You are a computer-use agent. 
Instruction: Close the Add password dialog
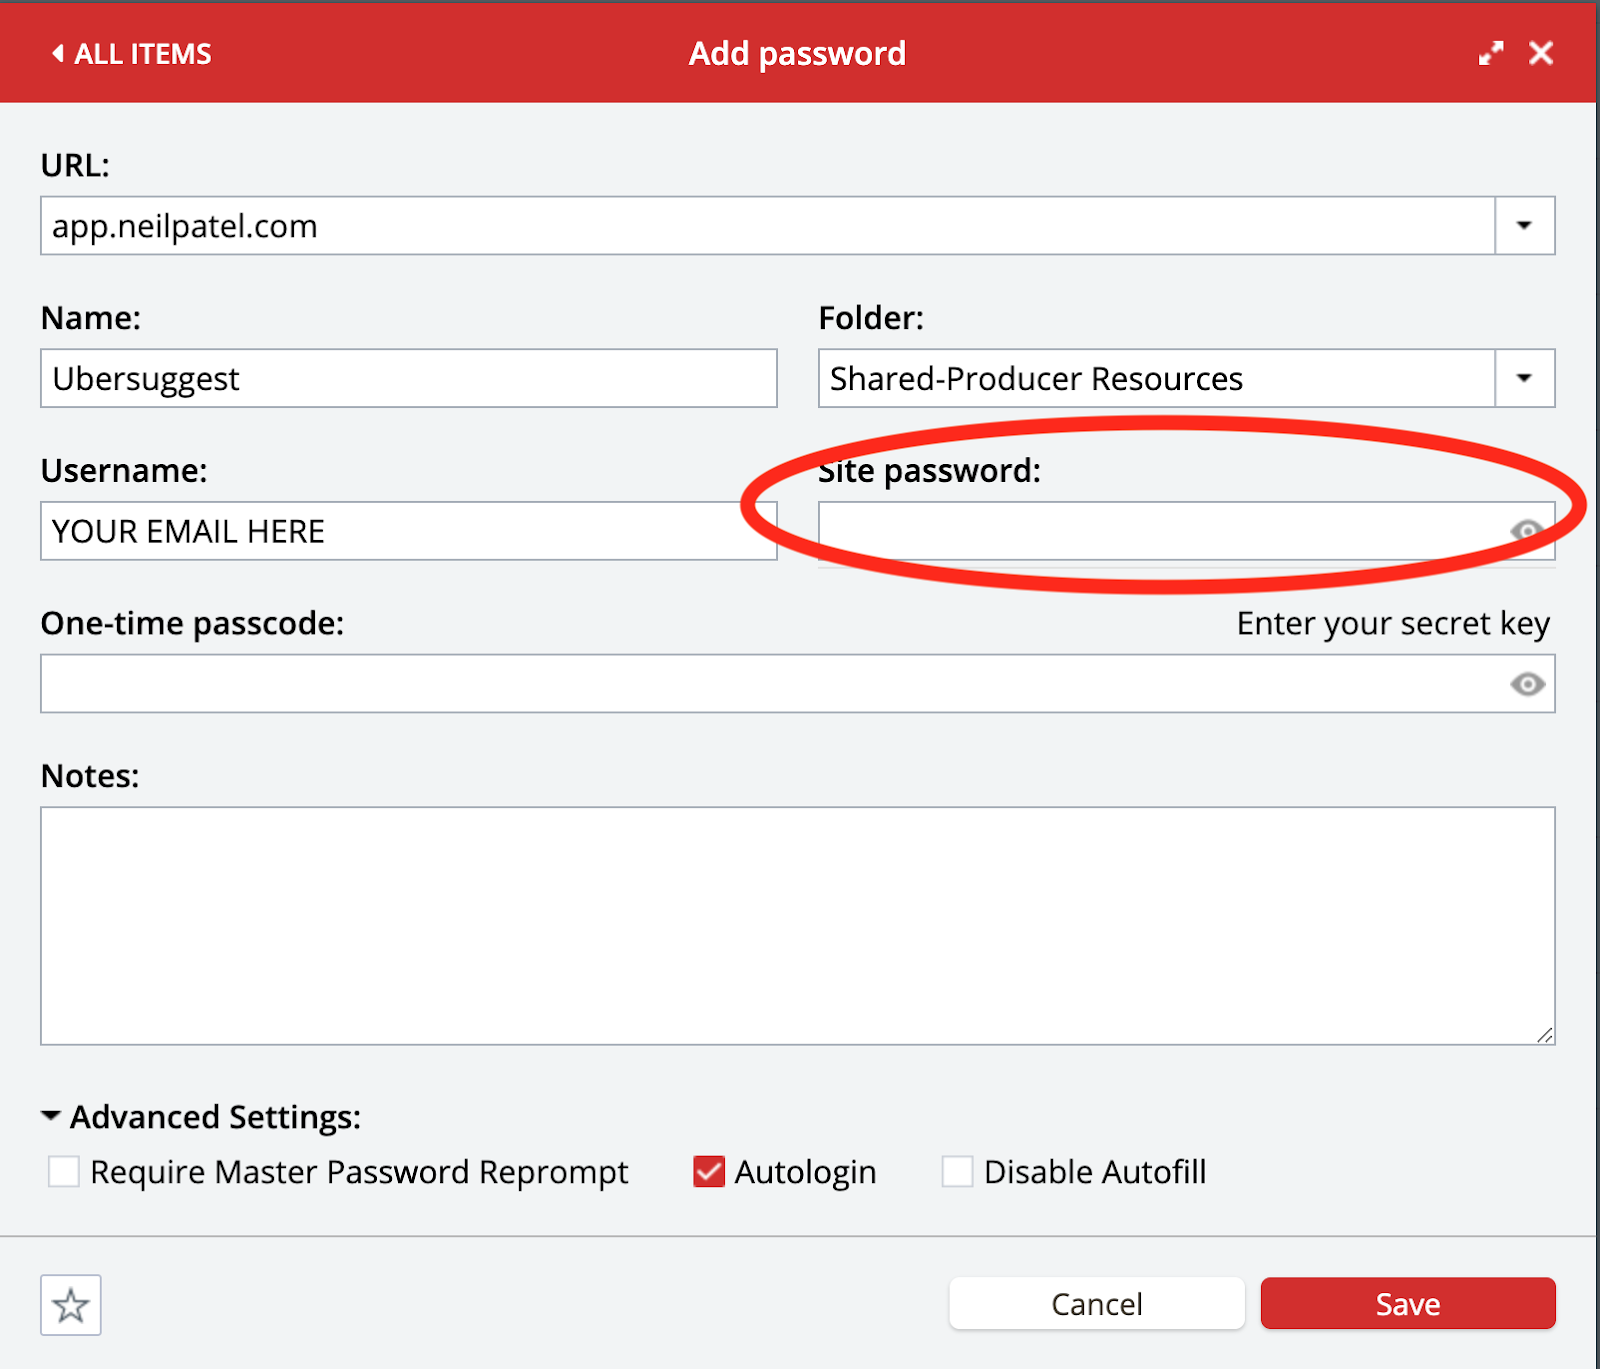1541,54
